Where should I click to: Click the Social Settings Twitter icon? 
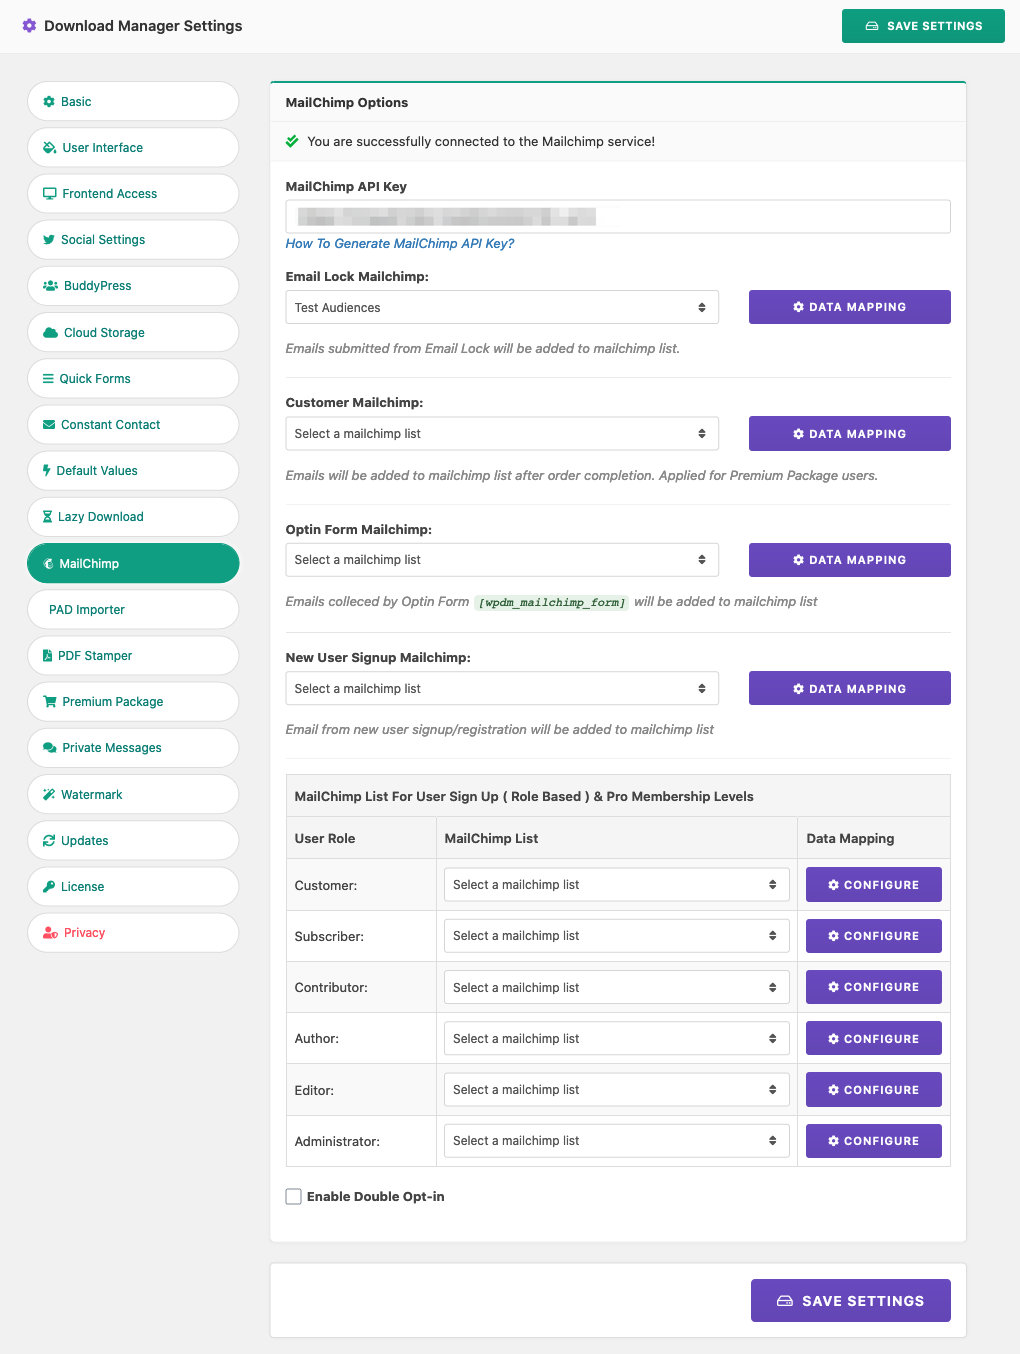(48, 239)
